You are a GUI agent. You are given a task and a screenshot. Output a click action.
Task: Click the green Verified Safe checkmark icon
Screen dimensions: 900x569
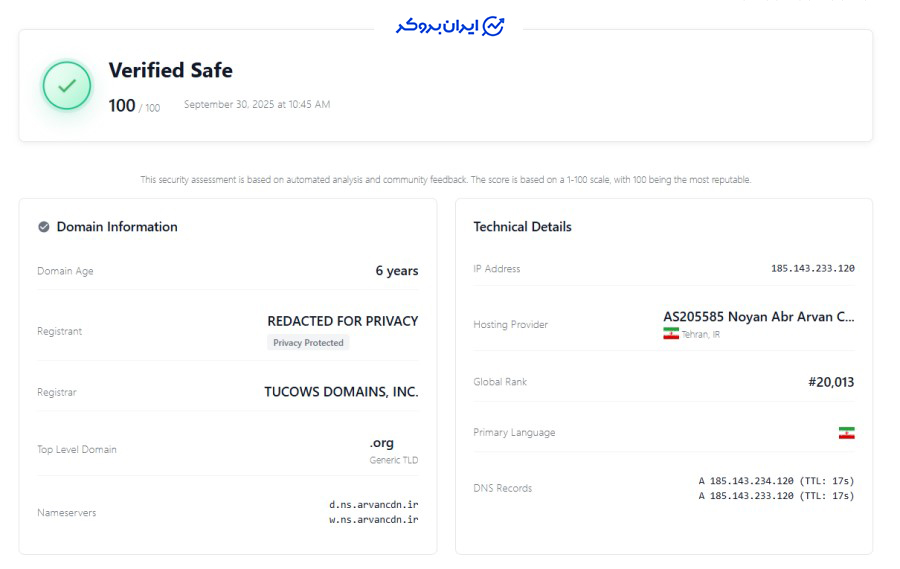point(67,86)
